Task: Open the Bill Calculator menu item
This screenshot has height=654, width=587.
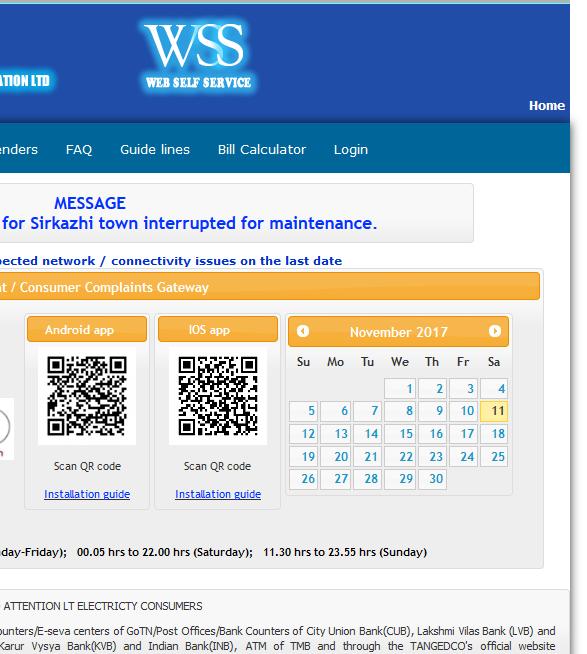Action: click(x=262, y=149)
